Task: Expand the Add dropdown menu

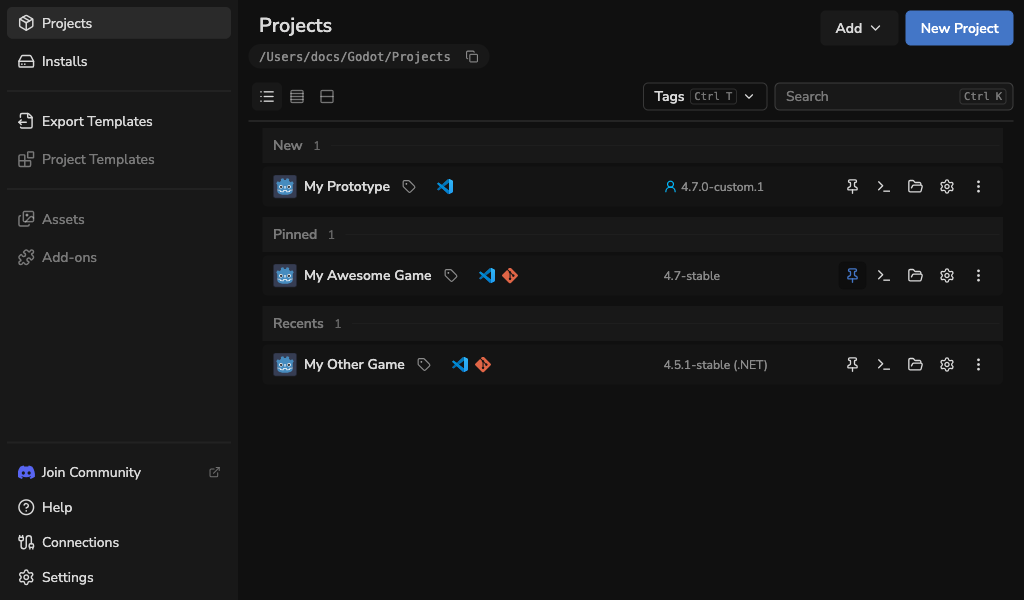Action: [x=859, y=28]
